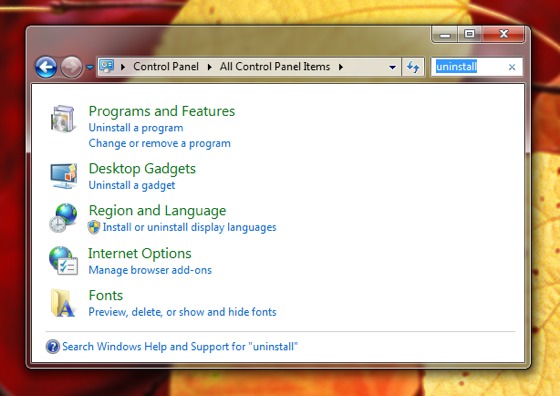Close the Control Panel window
Viewport: 560px width, 396px height.
pyautogui.click(x=504, y=34)
